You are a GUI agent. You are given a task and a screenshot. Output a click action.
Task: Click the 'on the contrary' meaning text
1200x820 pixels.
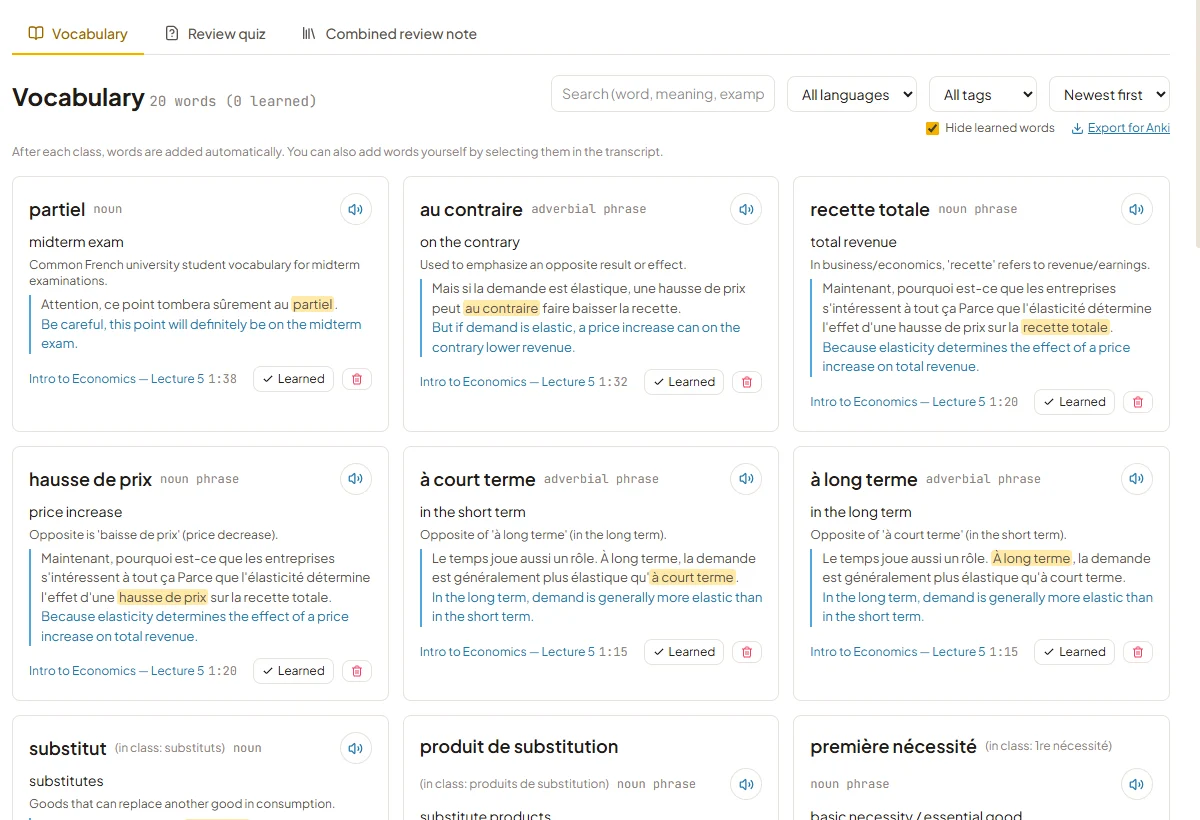470,242
